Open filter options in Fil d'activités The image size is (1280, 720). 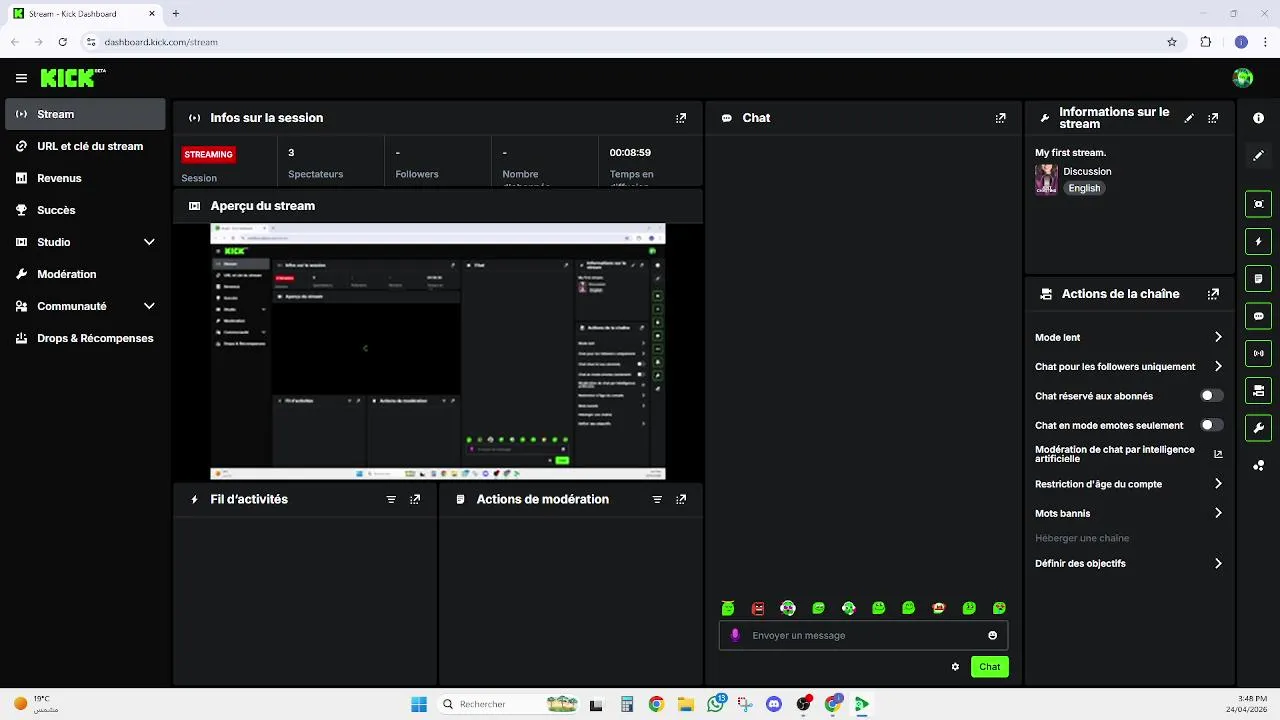(391, 499)
